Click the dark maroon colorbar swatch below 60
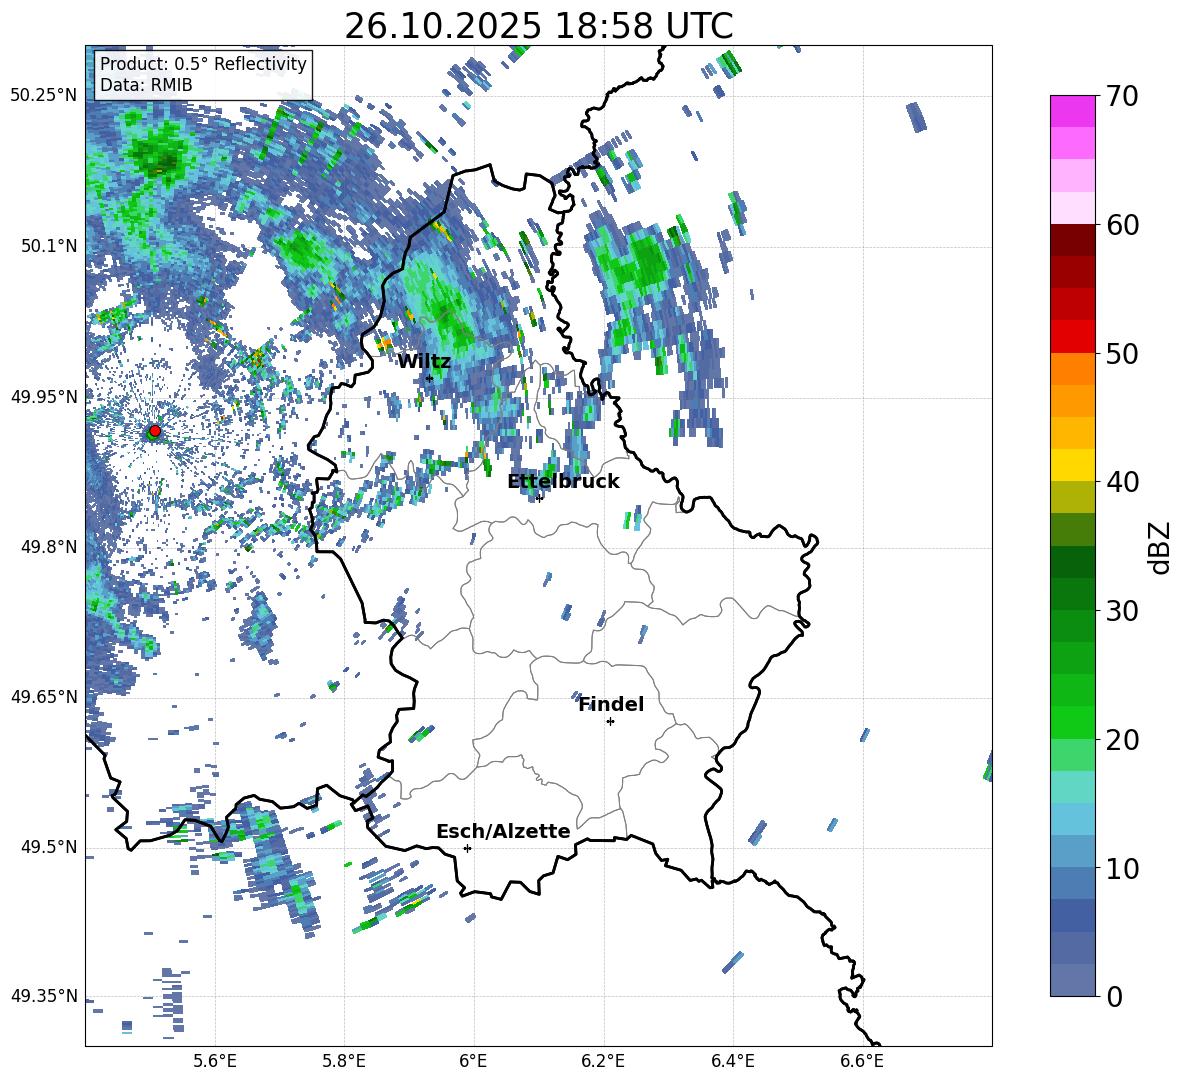Screen dimensions: 1184x1081 point(1072,240)
